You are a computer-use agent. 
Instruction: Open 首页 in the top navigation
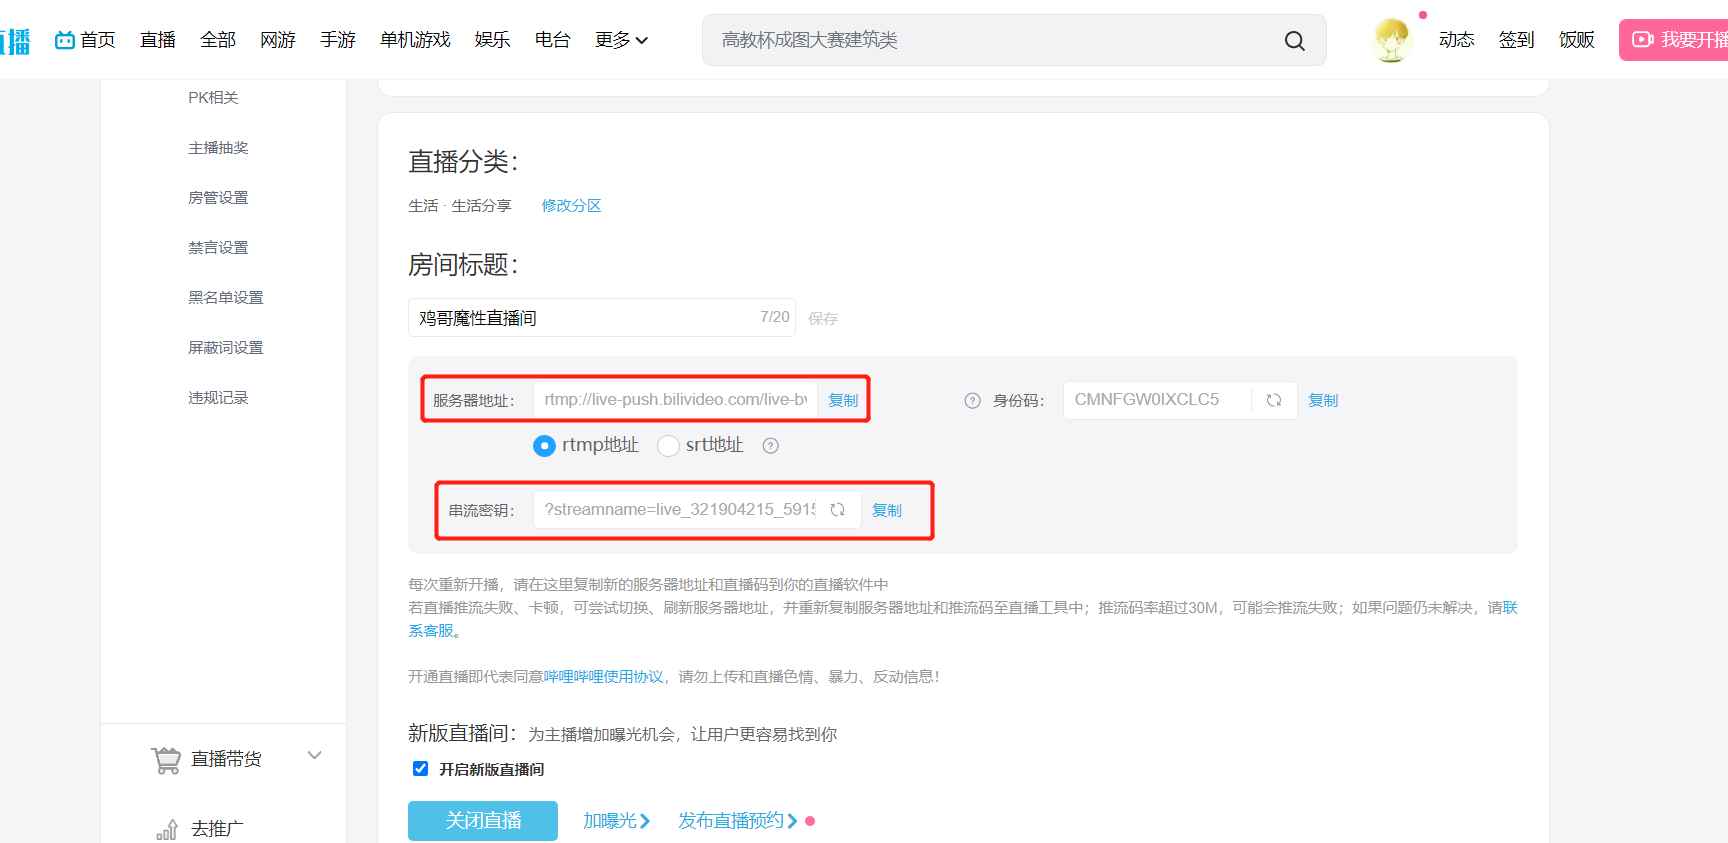[86, 40]
